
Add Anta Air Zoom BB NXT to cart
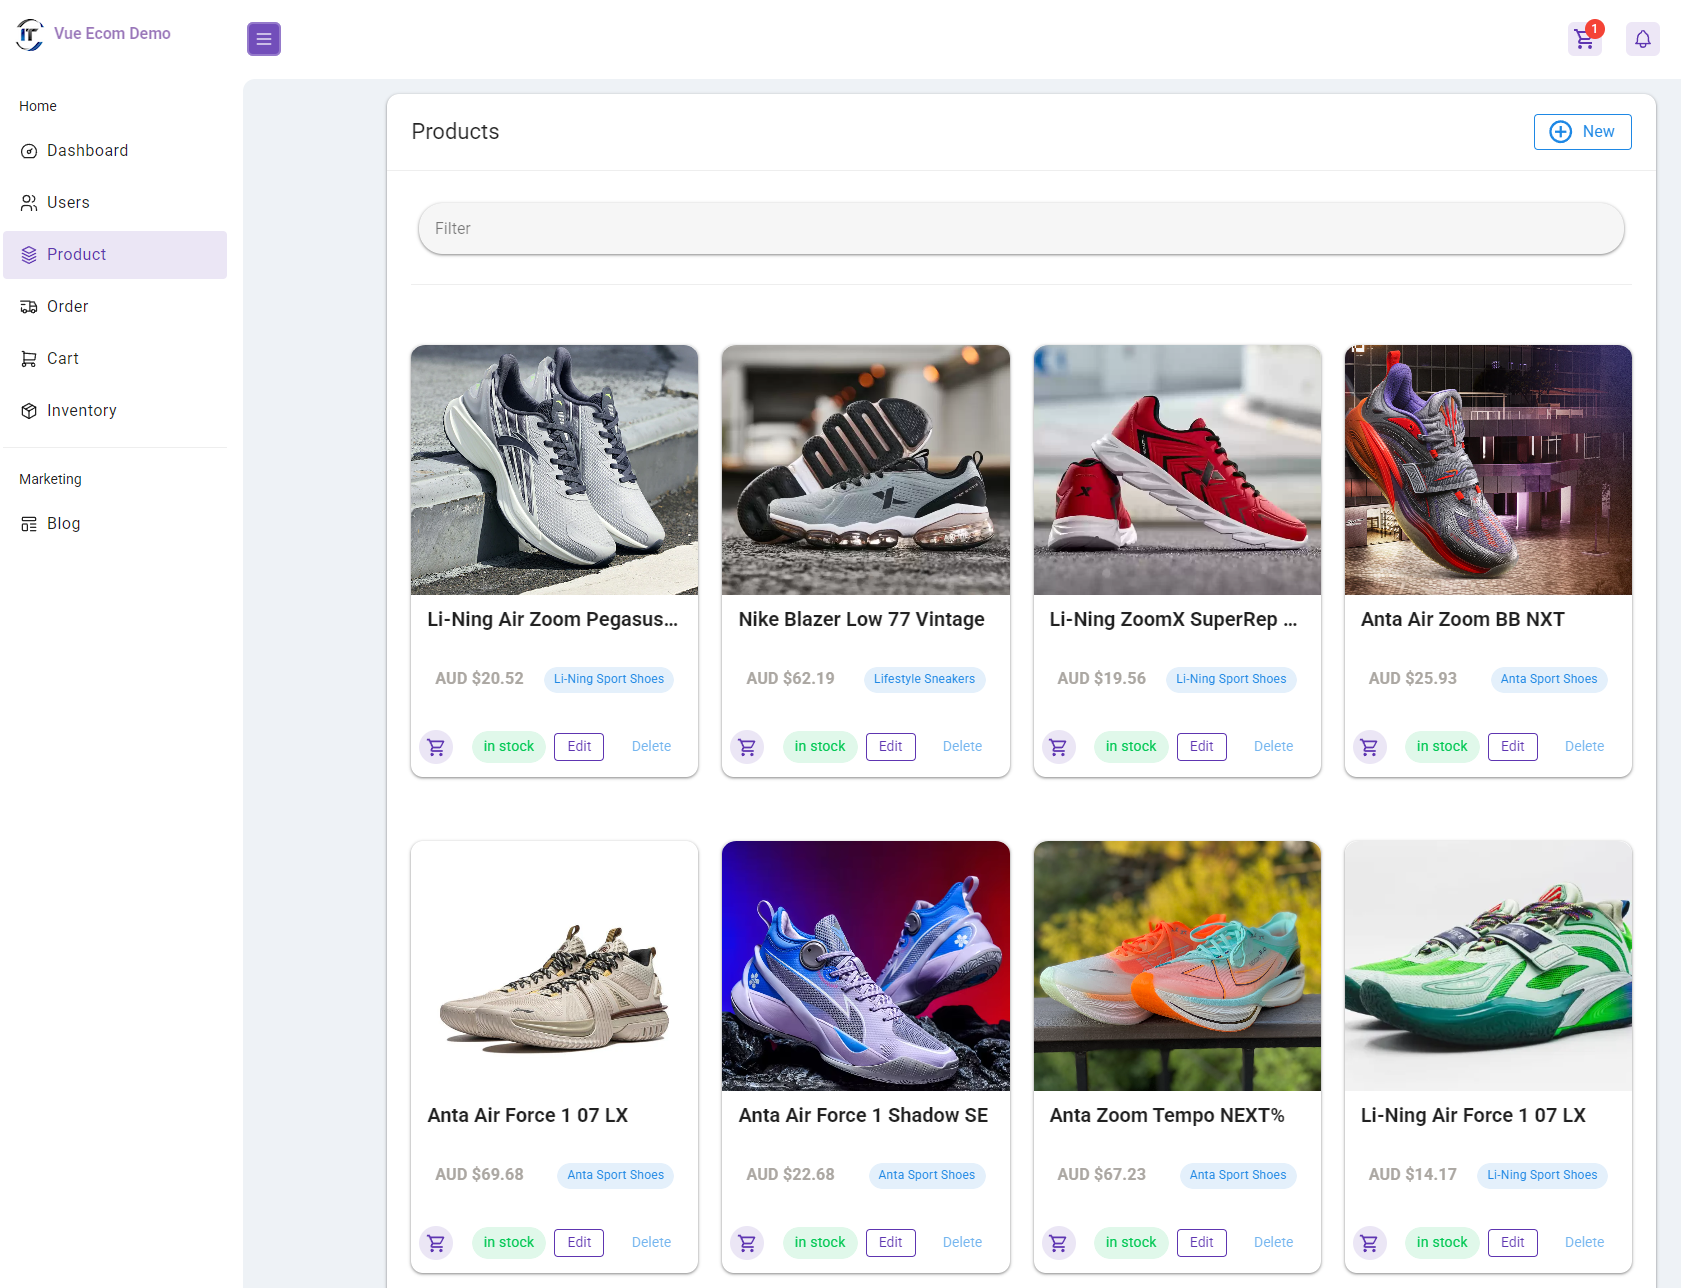(x=1370, y=747)
